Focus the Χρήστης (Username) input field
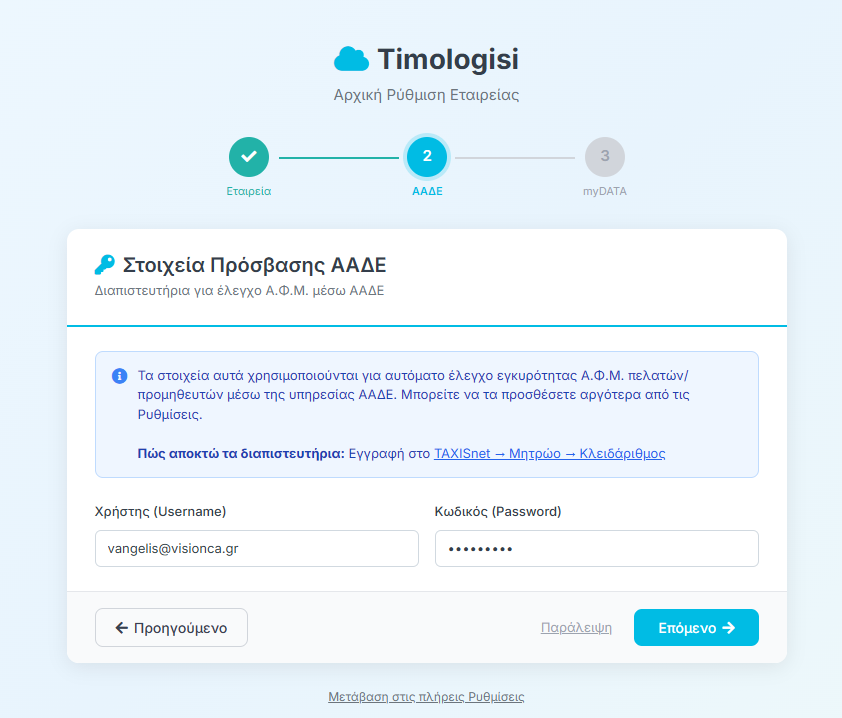 tap(256, 549)
